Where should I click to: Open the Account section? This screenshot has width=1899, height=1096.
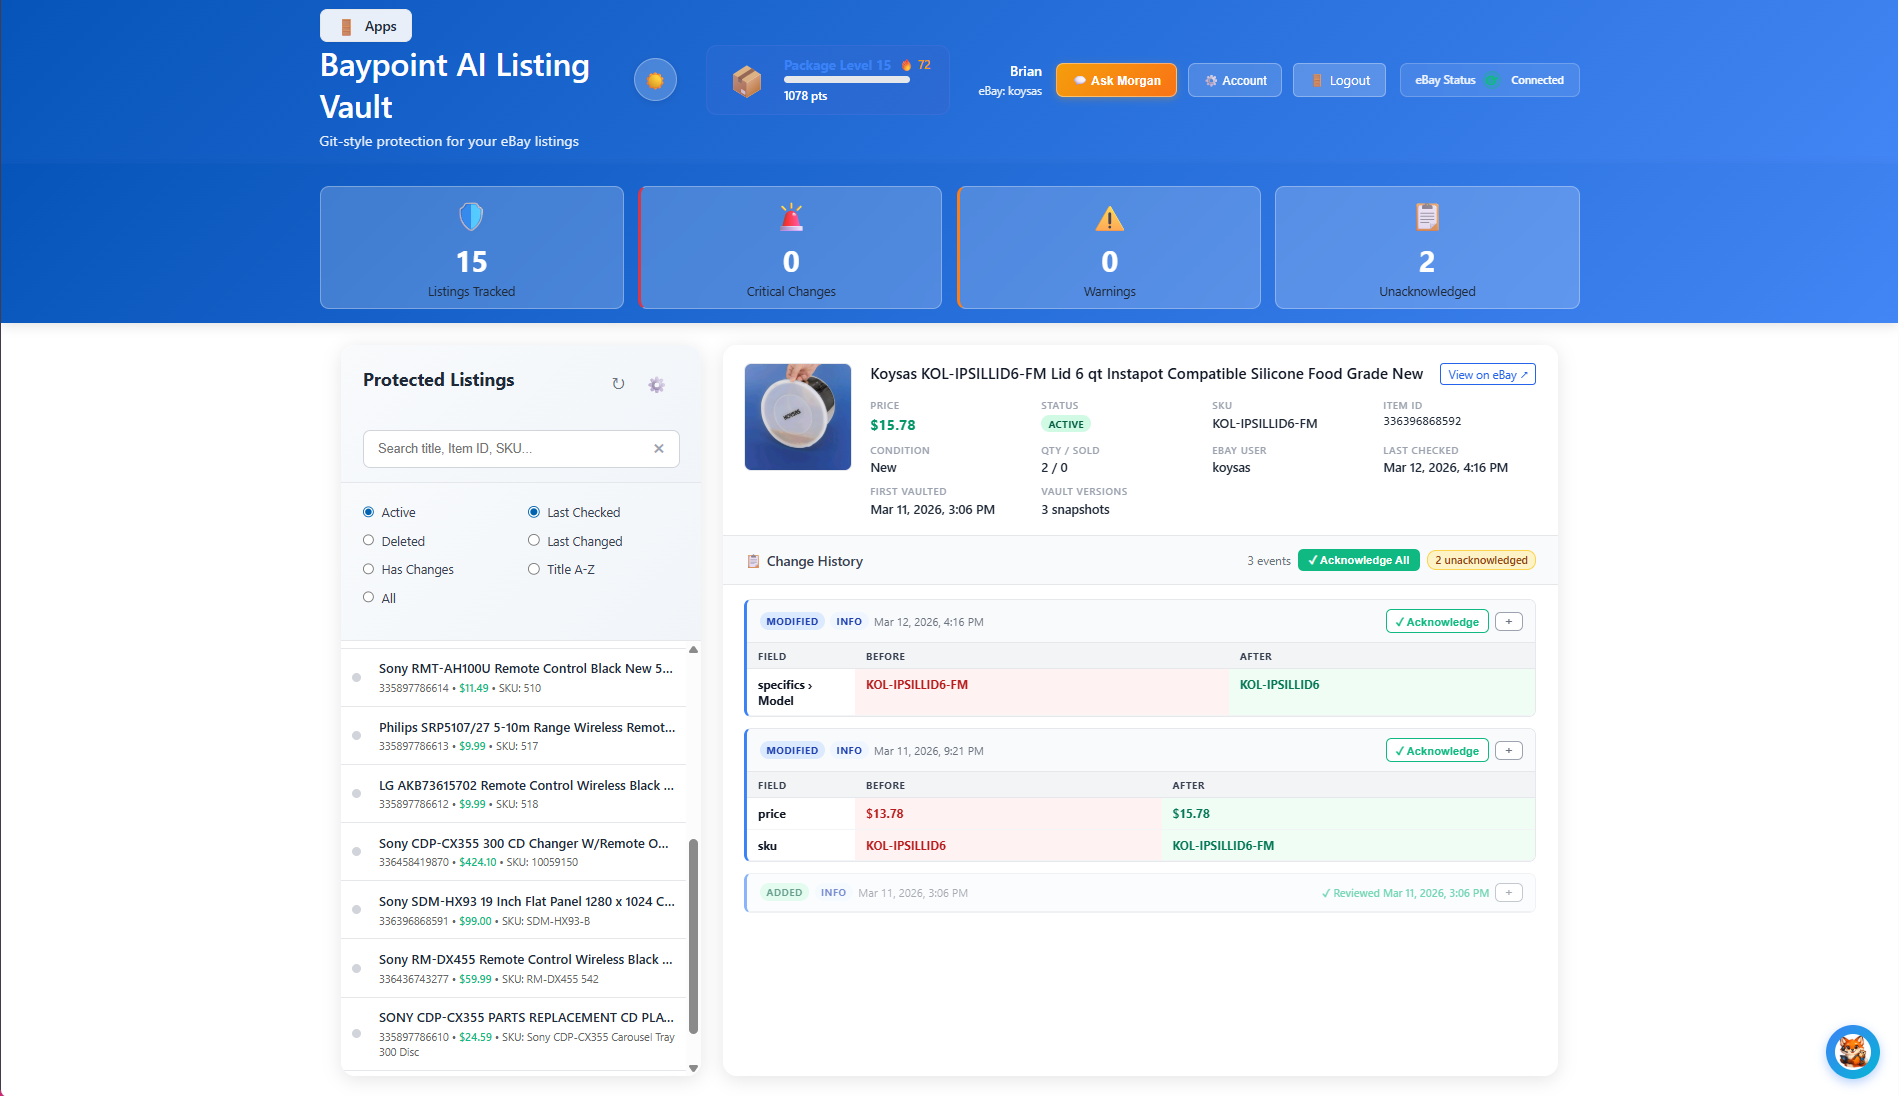click(x=1234, y=80)
